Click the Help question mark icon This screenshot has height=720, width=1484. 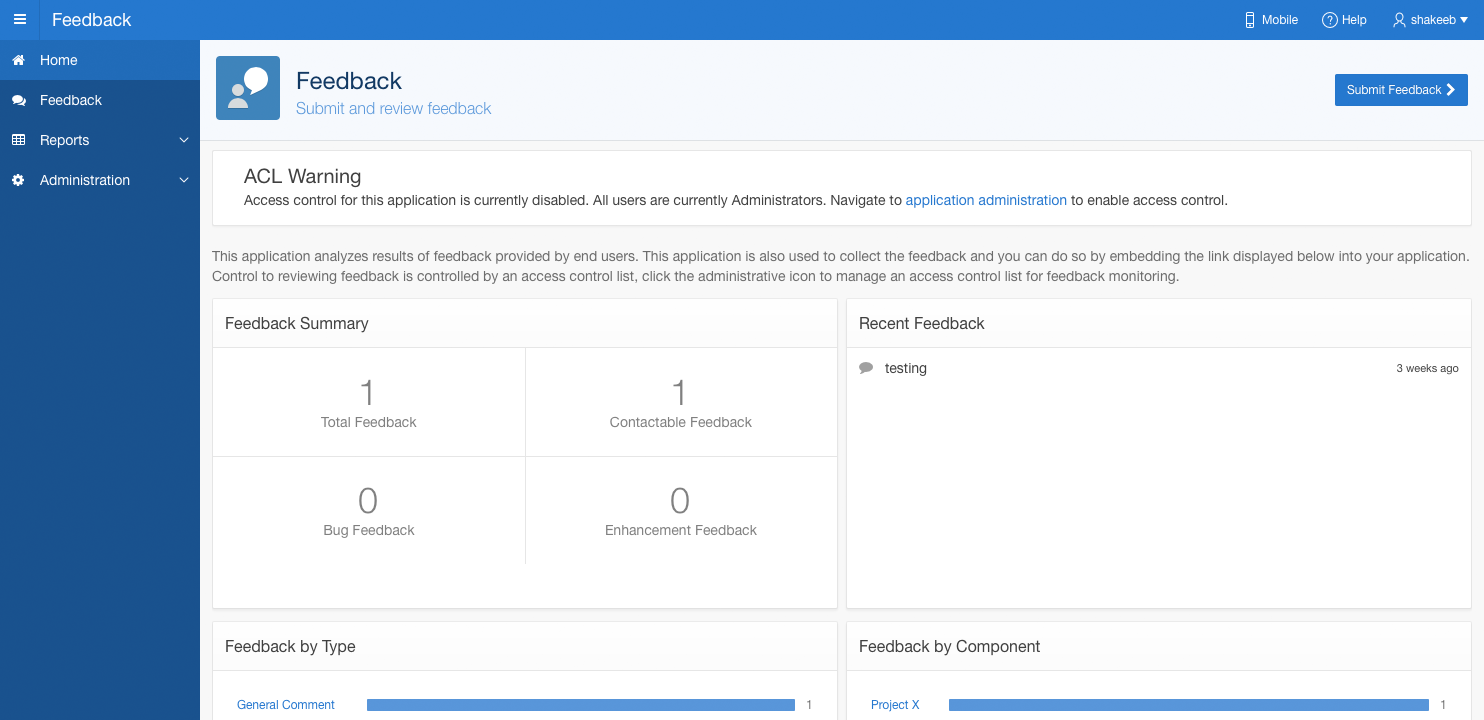(x=1329, y=20)
